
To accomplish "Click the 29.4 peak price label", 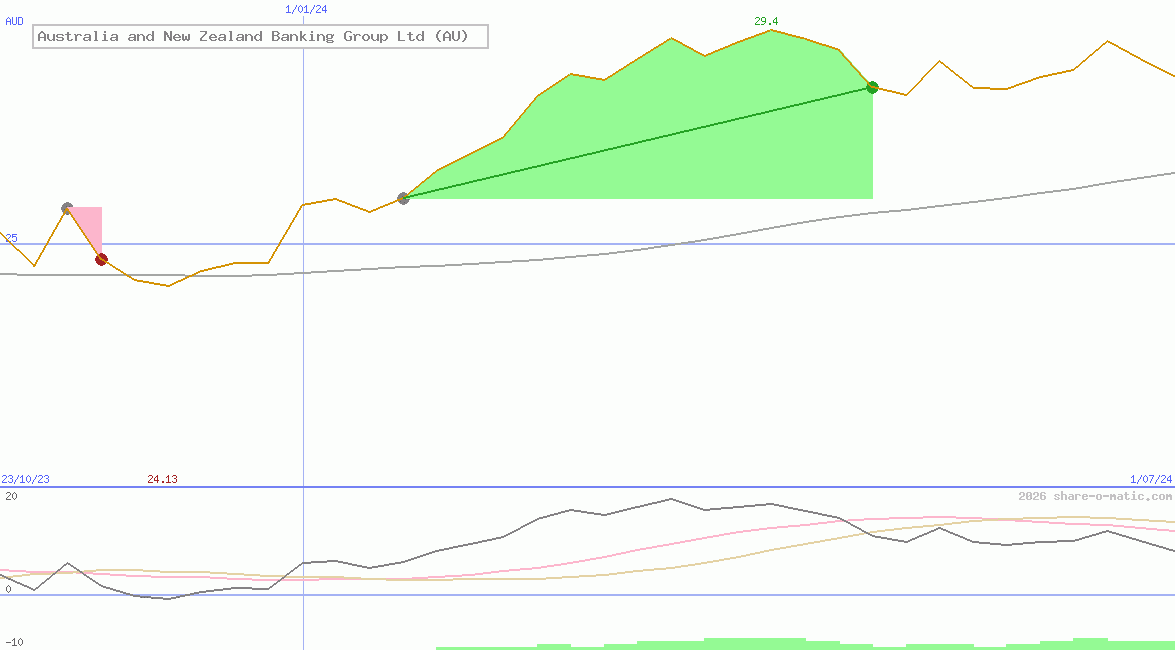I will (766, 21).
